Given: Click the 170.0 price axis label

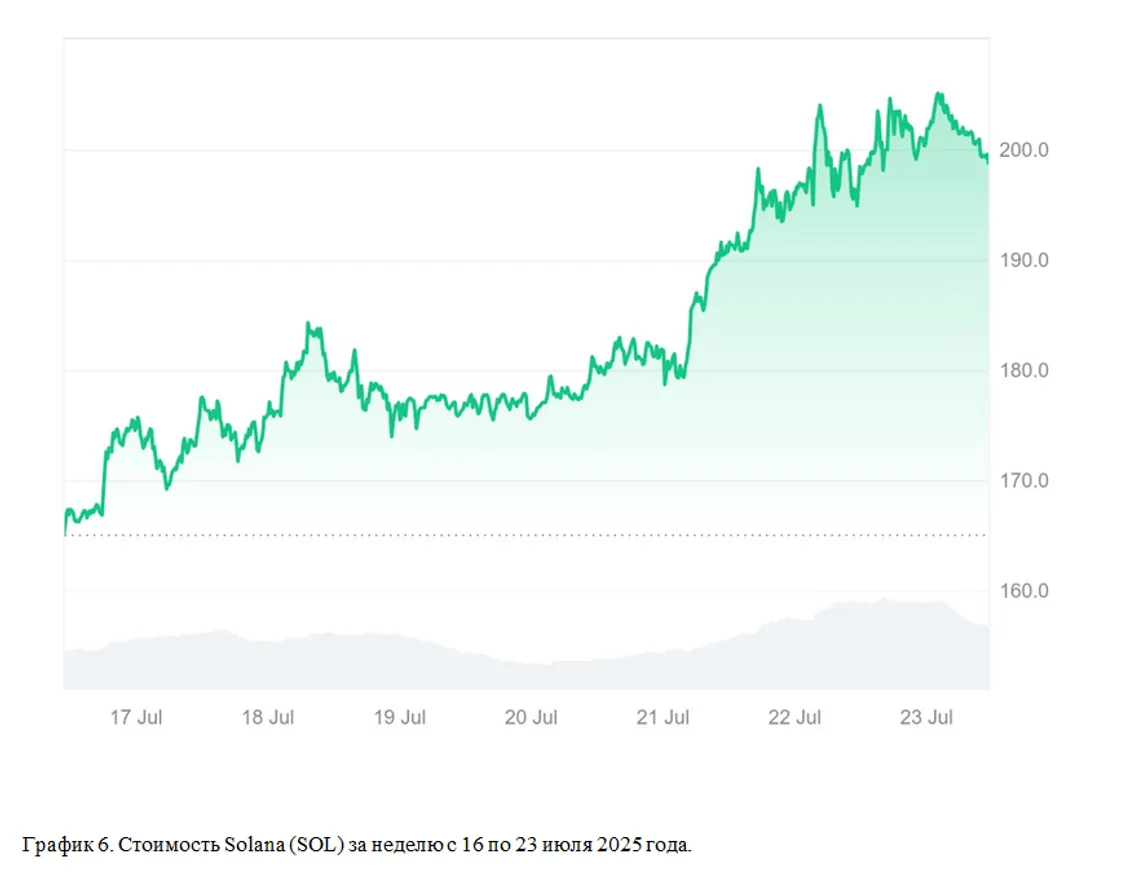Looking at the screenshot, I should [x=1023, y=481].
